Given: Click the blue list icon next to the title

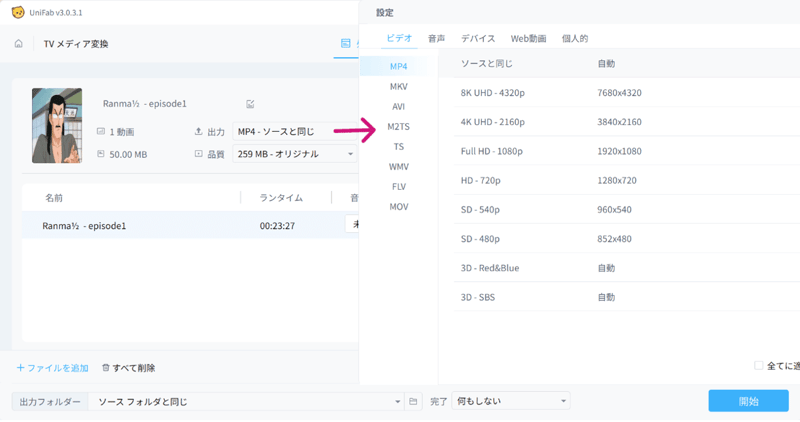Looking at the screenshot, I should 345,43.
